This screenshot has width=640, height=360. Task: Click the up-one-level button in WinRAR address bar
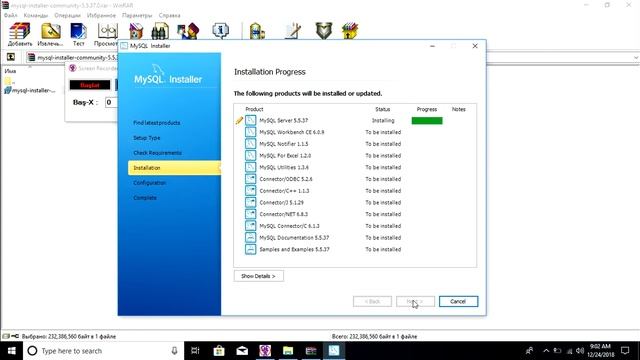11,57
